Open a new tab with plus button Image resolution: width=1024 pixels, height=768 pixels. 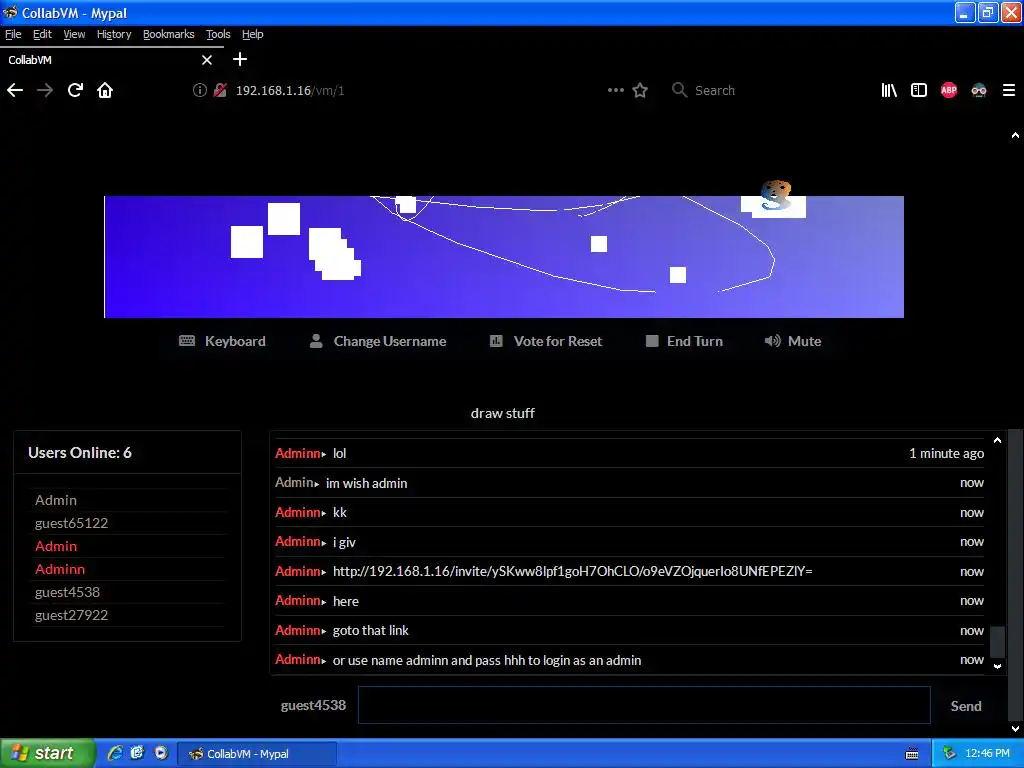240,59
